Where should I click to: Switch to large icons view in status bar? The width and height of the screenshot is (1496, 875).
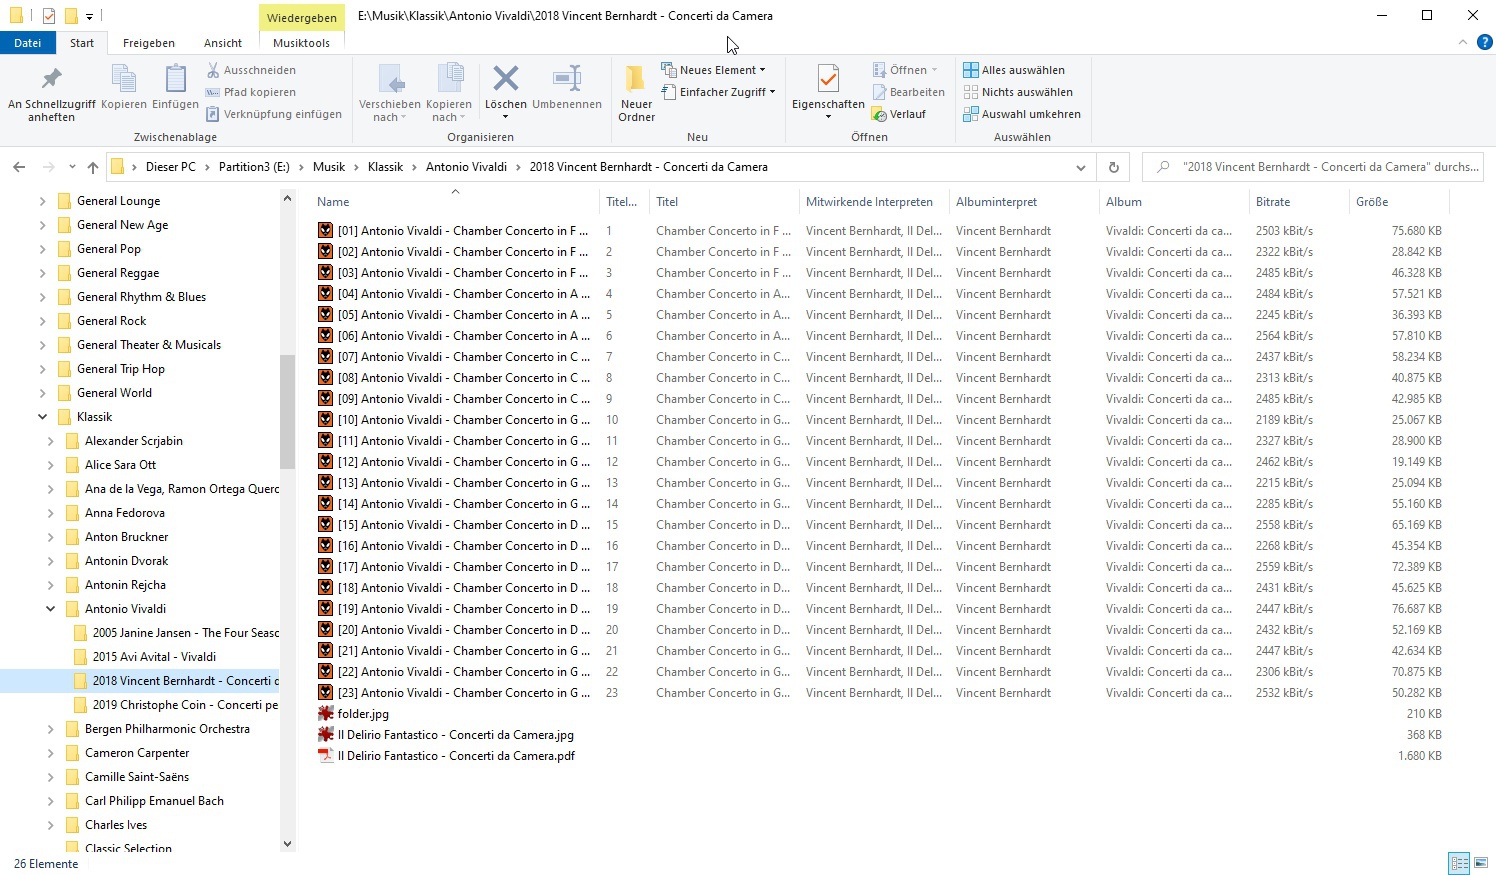(1481, 863)
